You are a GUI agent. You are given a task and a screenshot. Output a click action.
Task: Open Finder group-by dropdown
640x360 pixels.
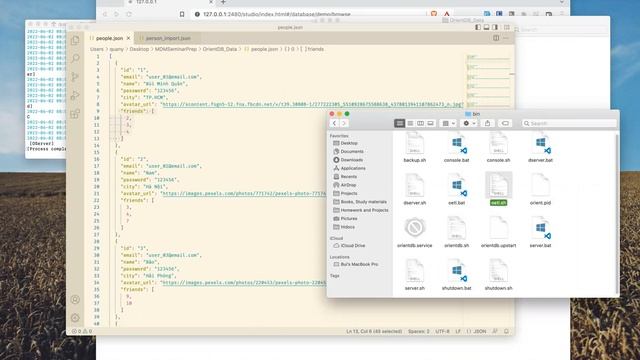448,123
